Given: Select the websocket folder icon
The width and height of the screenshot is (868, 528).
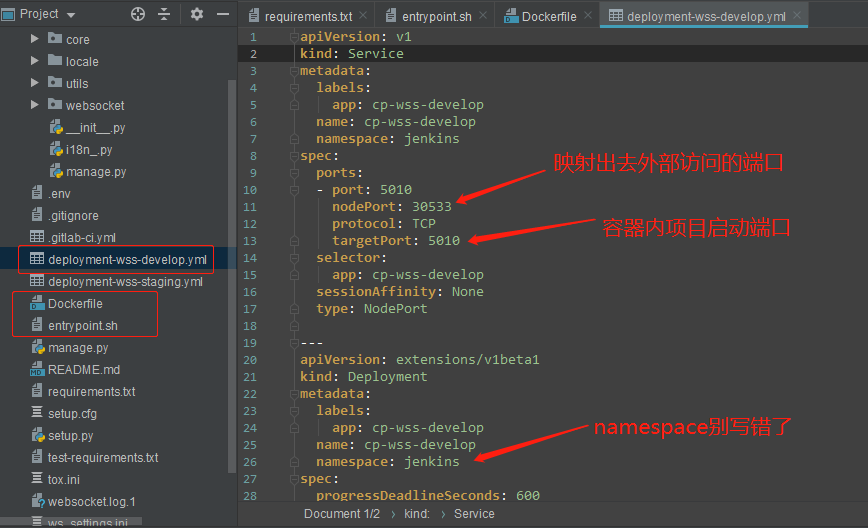Looking at the screenshot, I should tap(55, 104).
